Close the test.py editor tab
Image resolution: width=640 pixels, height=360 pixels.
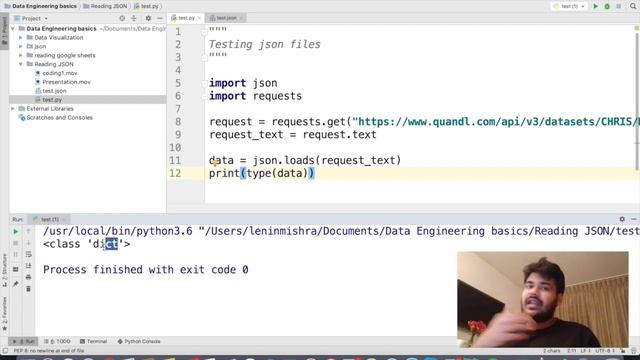pos(200,18)
